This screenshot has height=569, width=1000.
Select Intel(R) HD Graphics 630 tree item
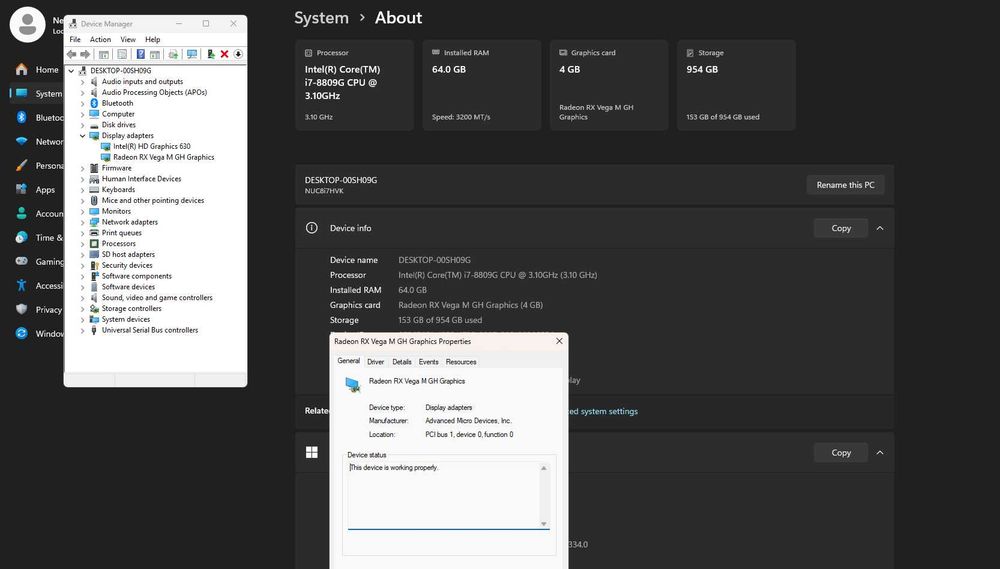[x=152, y=146]
